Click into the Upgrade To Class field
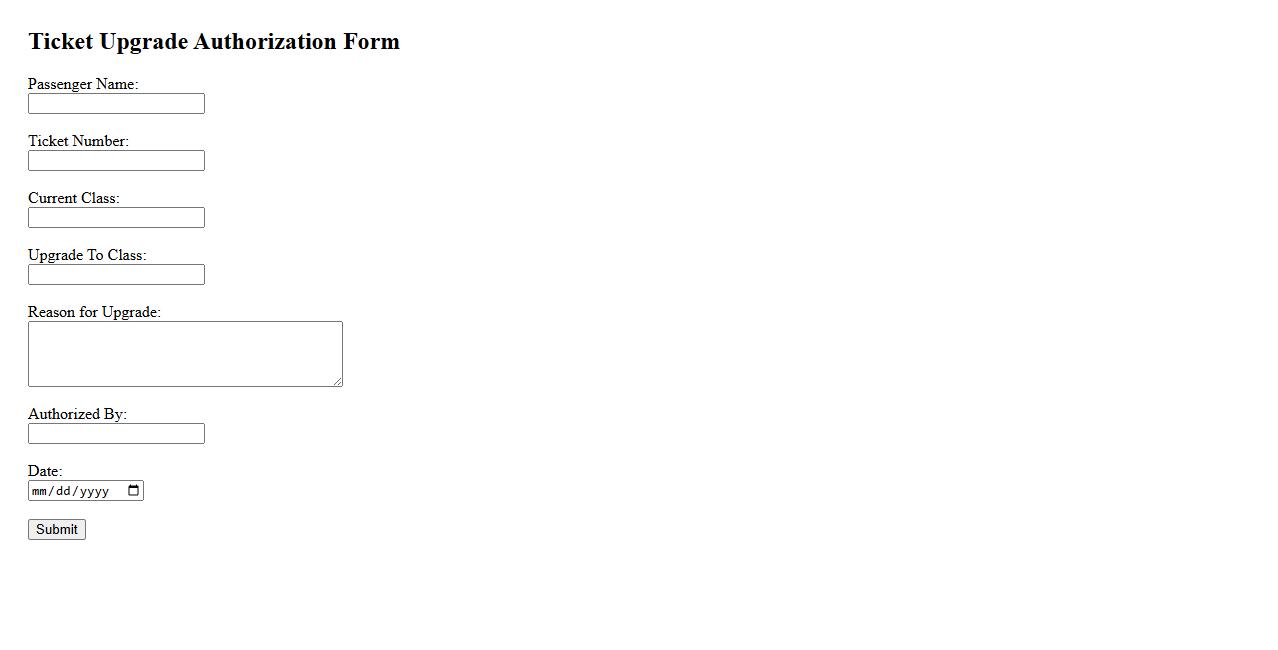Screen dimensions: 1278x650 [x=116, y=275]
